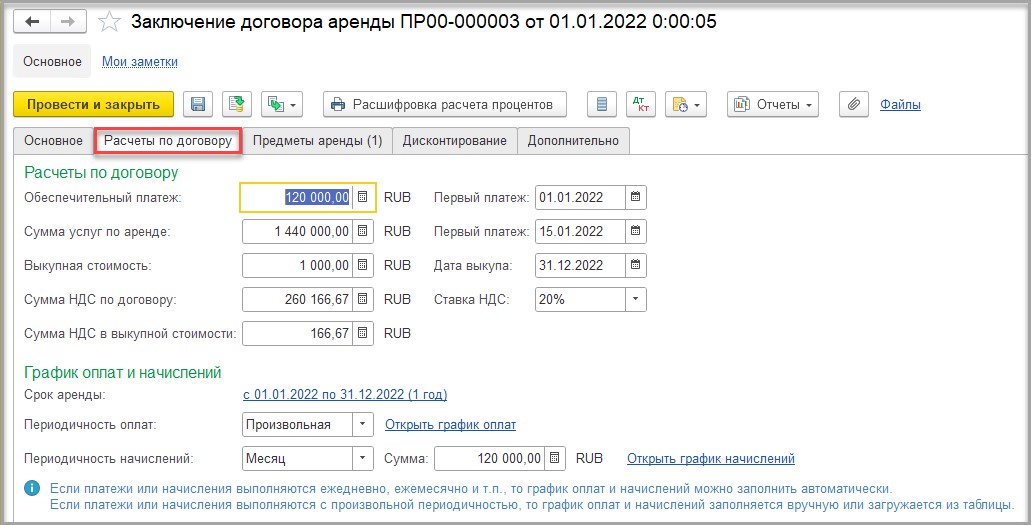Click the 01.01.2022 first payment date field

[x=580, y=197]
